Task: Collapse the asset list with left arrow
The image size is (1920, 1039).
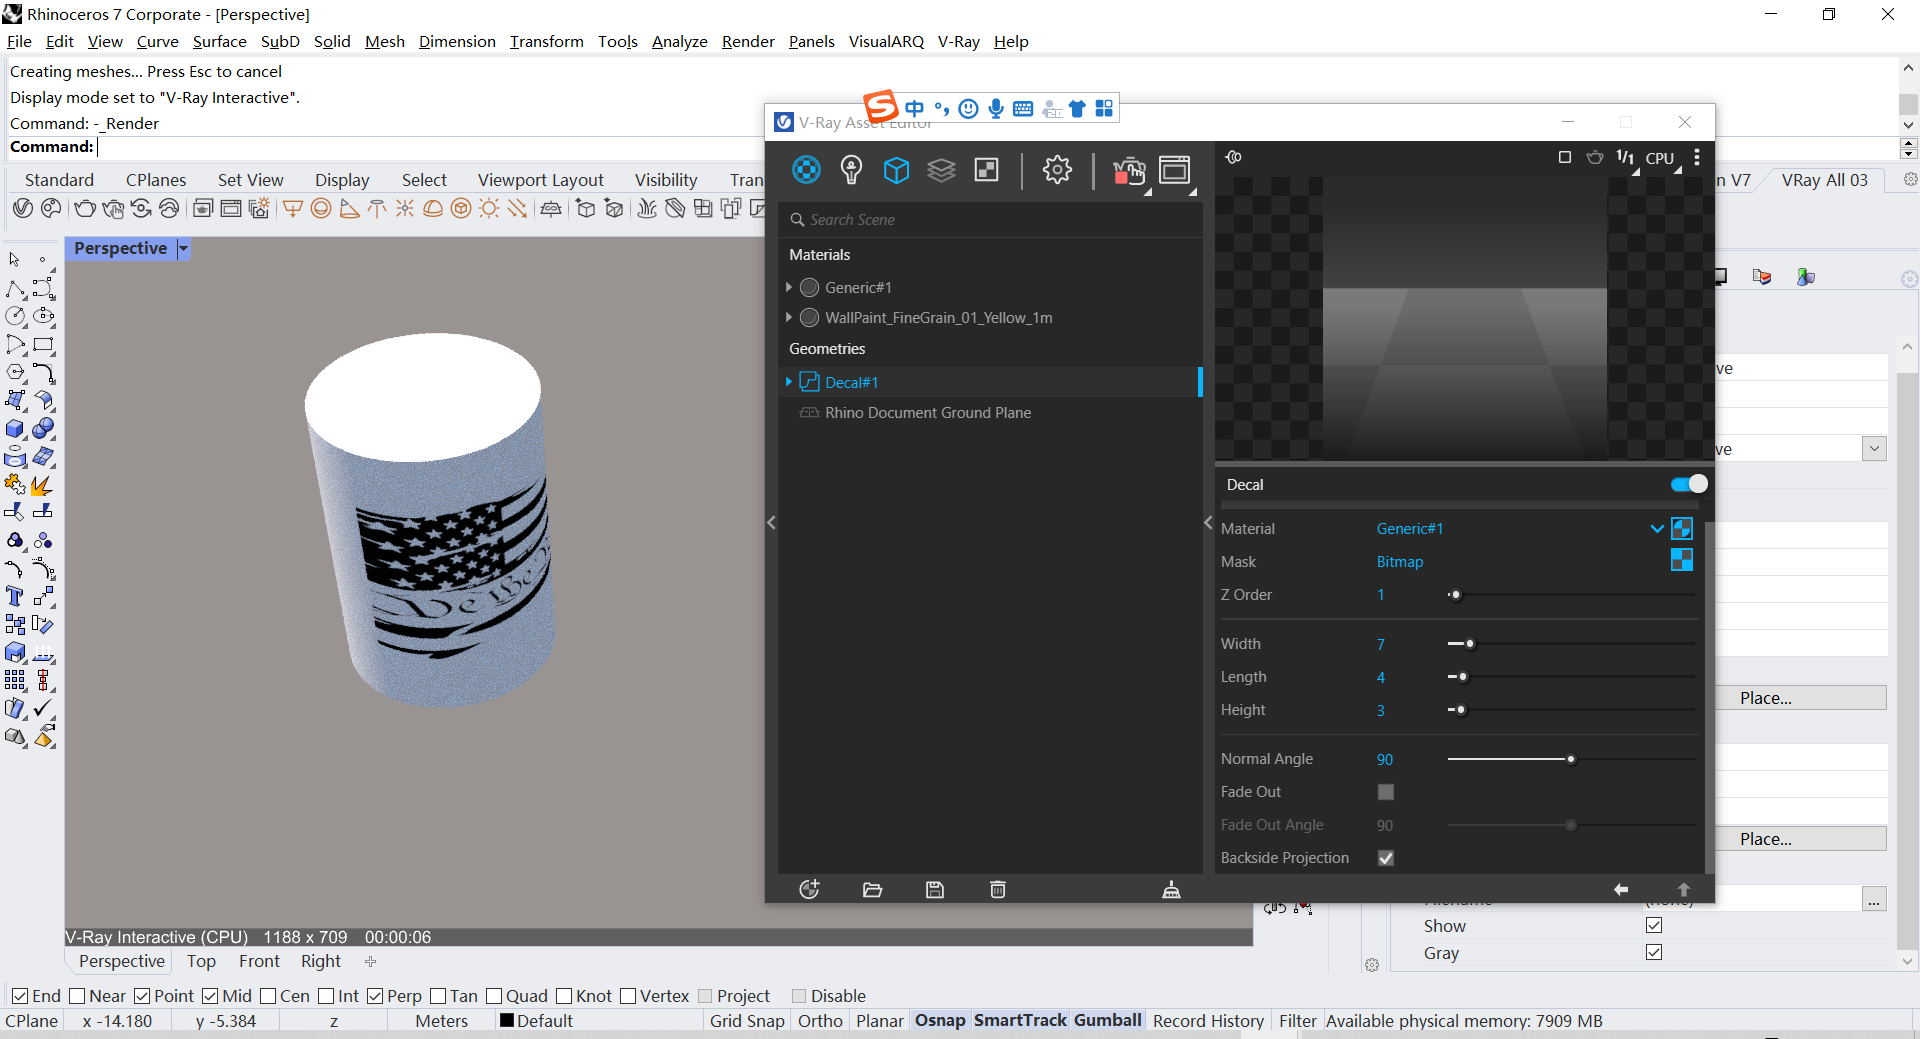Action: [771, 522]
